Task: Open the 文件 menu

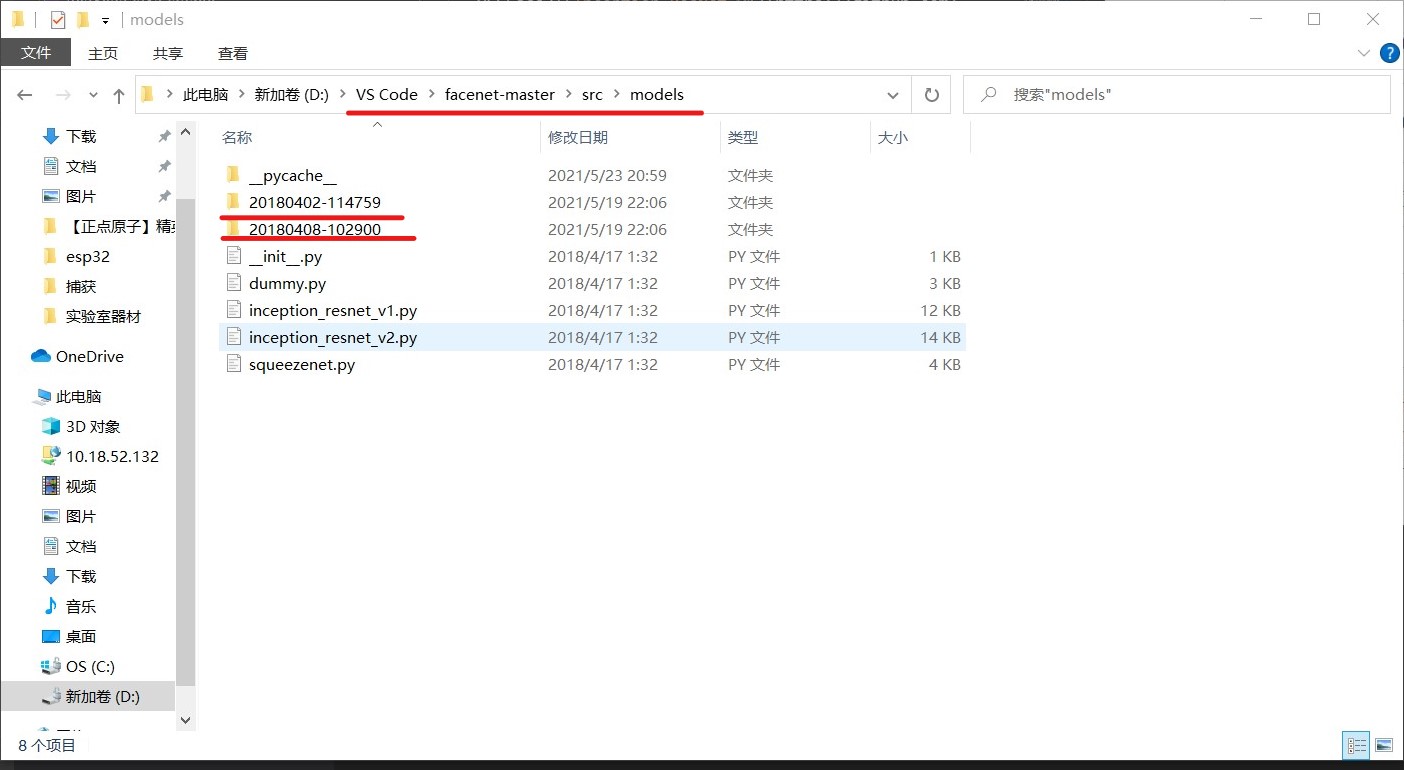Action: click(36, 53)
